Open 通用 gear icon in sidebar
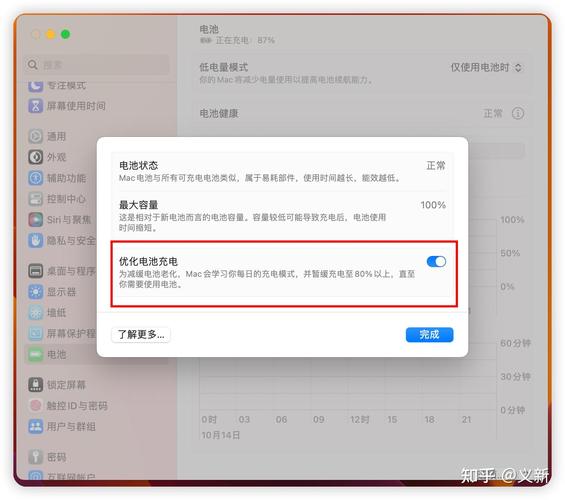 (36, 136)
